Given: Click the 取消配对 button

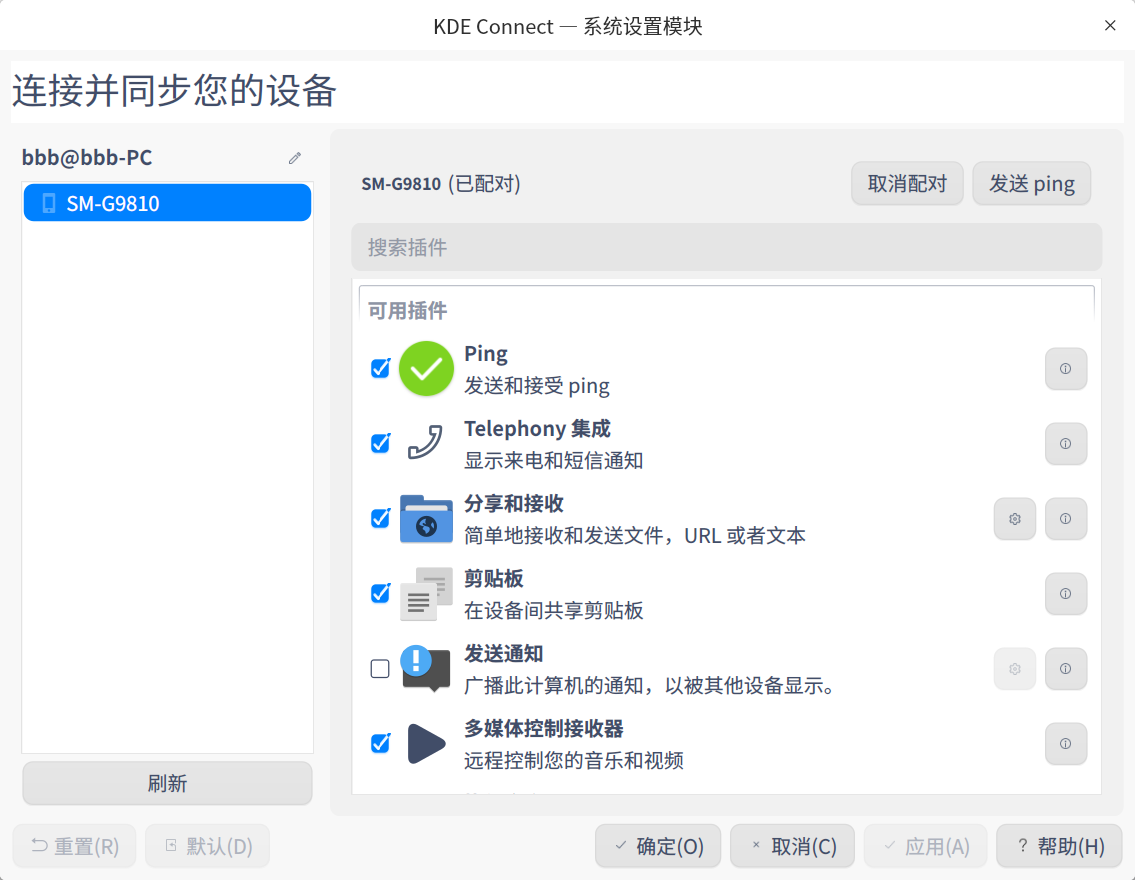Looking at the screenshot, I should (907, 184).
